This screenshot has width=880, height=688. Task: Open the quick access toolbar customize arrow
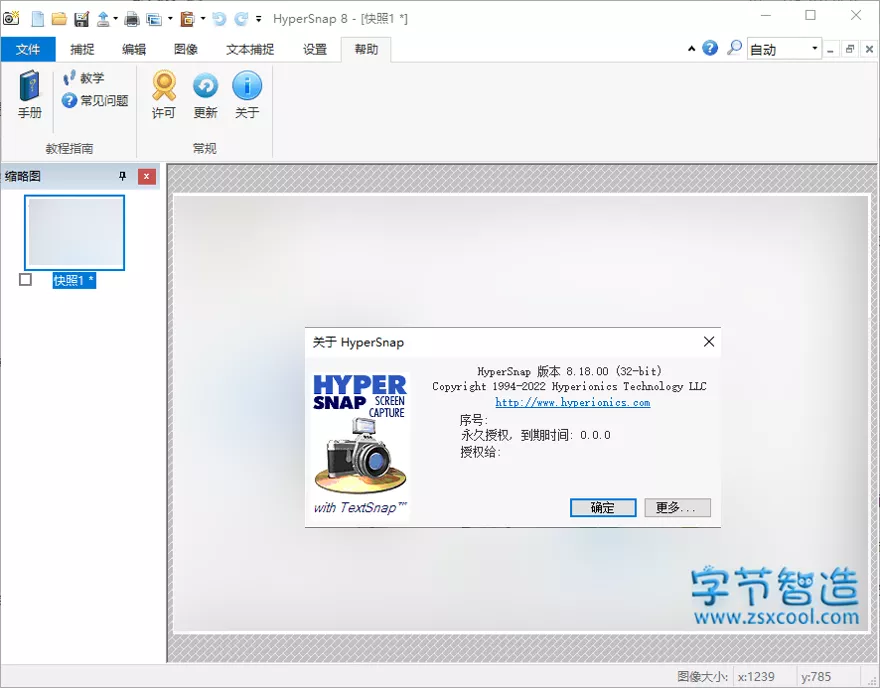(x=258, y=19)
